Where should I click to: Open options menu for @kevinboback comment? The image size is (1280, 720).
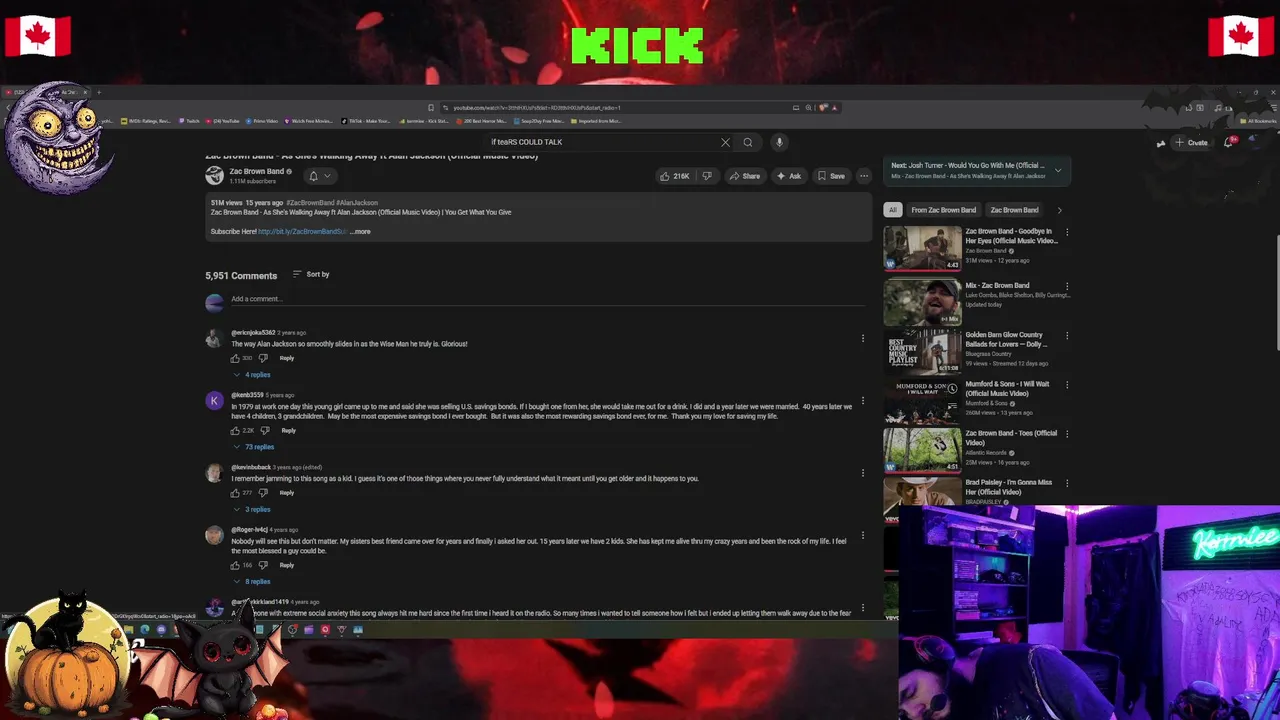point(862,473)
